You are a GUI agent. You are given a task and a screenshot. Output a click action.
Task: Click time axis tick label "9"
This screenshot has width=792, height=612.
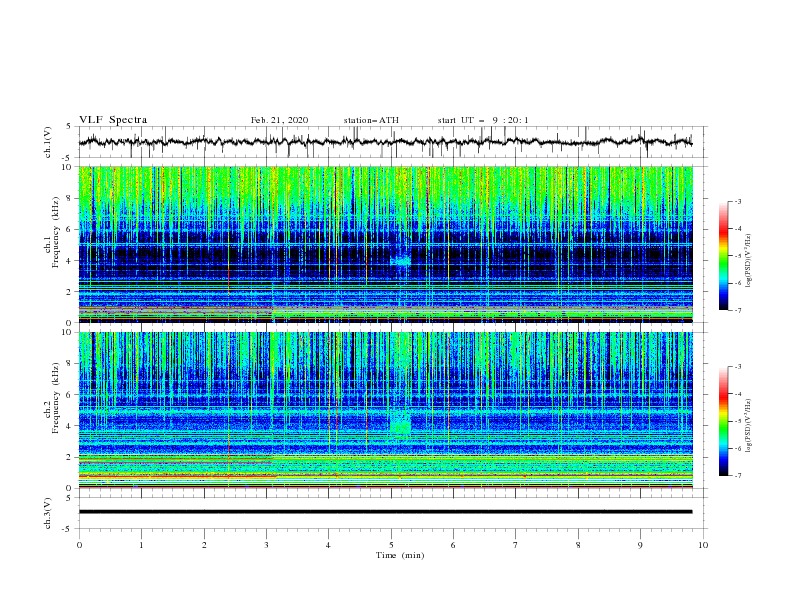(640, 545)
